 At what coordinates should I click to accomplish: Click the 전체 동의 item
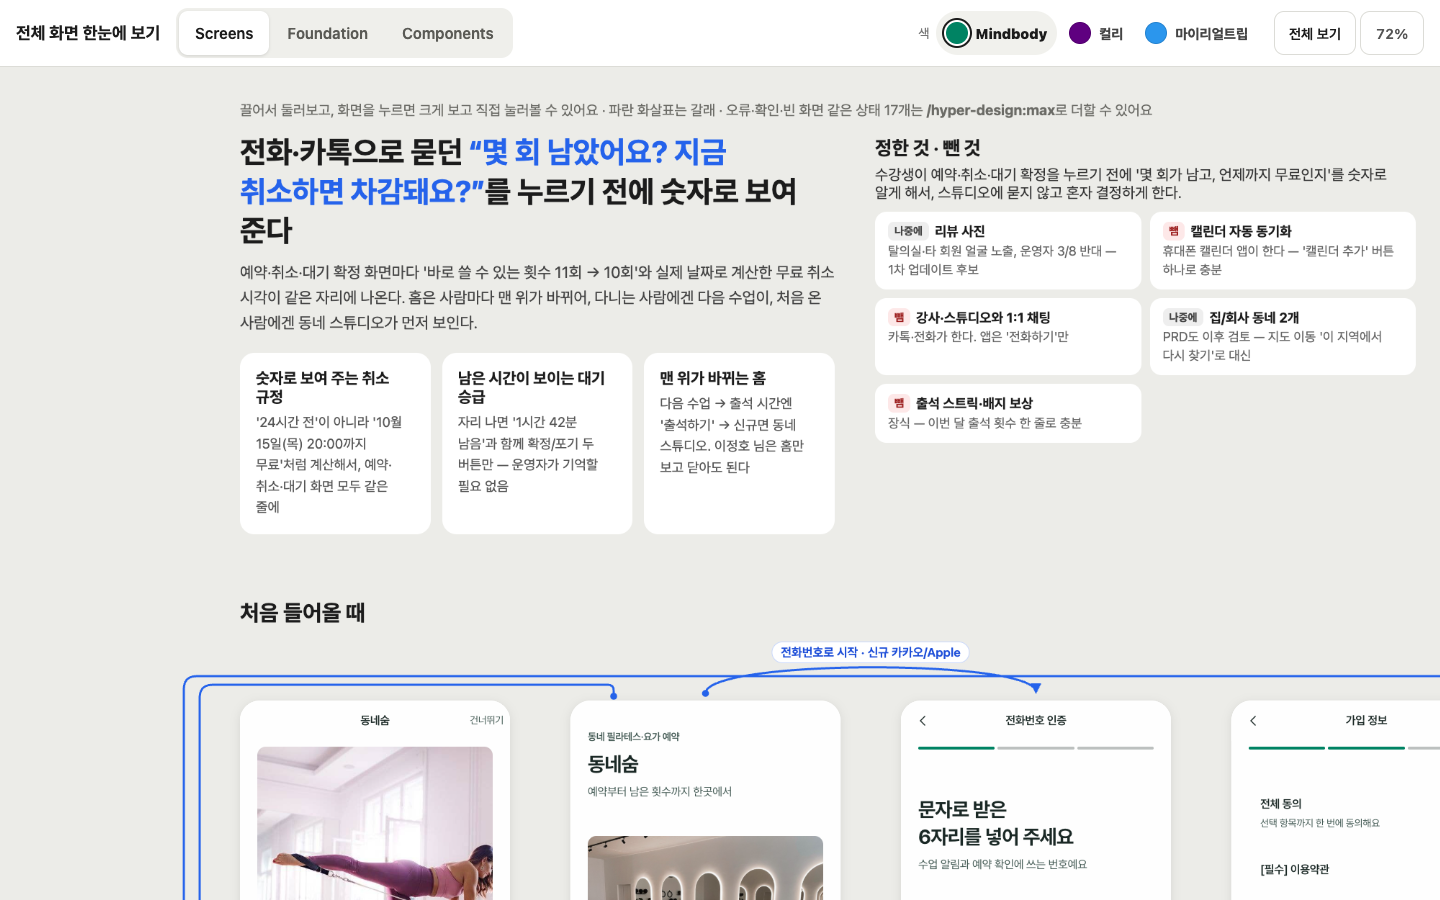tap(1281, 803)
